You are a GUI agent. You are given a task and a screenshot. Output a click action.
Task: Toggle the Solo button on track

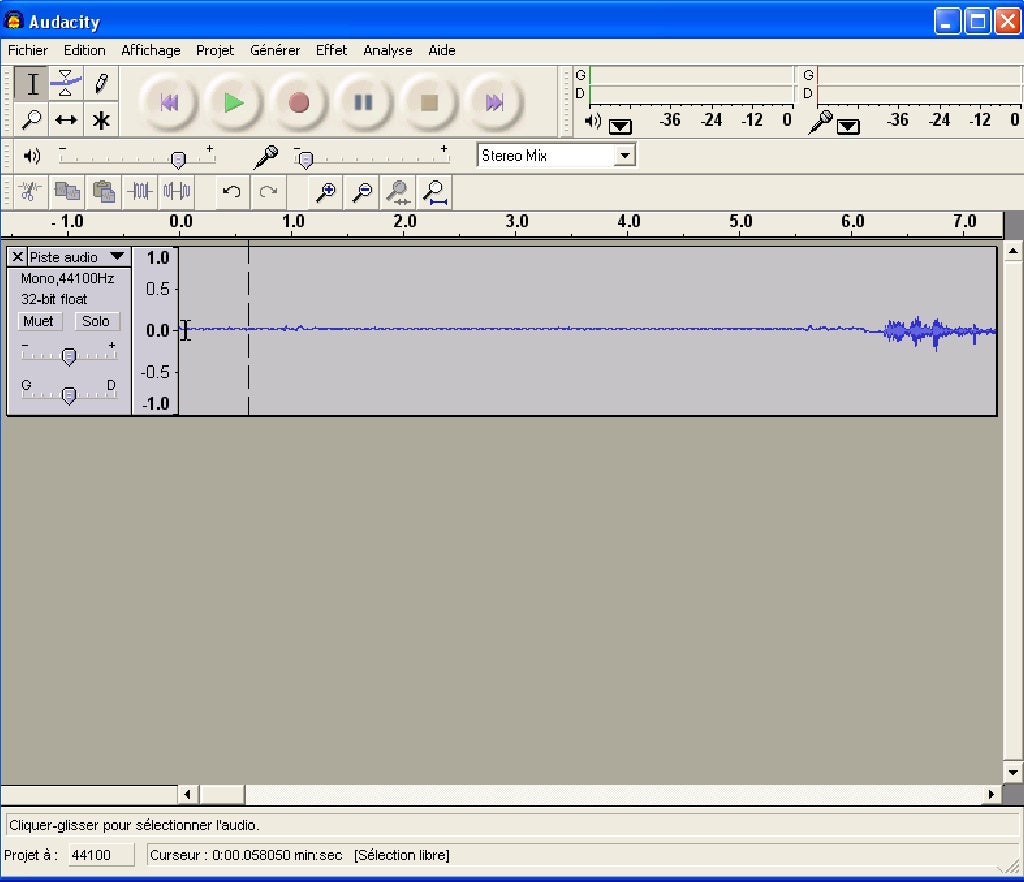tap(96, 321)
